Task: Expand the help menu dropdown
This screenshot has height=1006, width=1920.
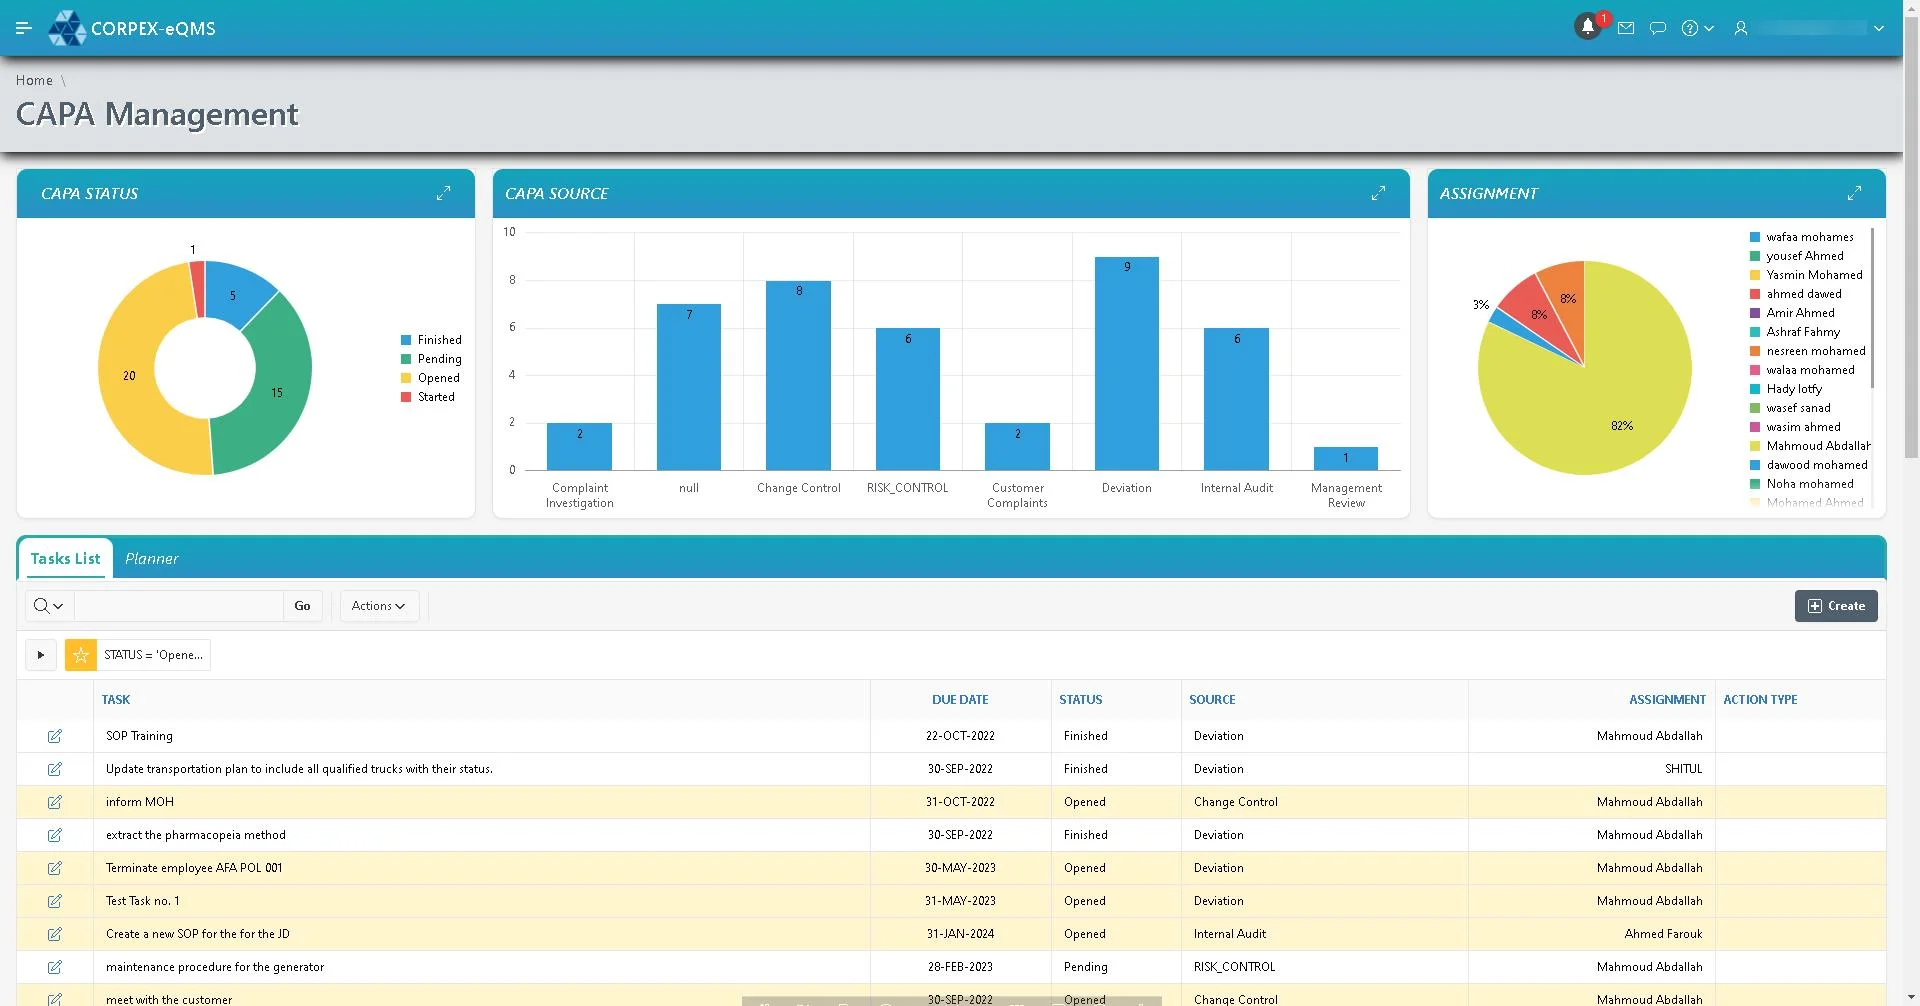Action: coord(1697,28)
